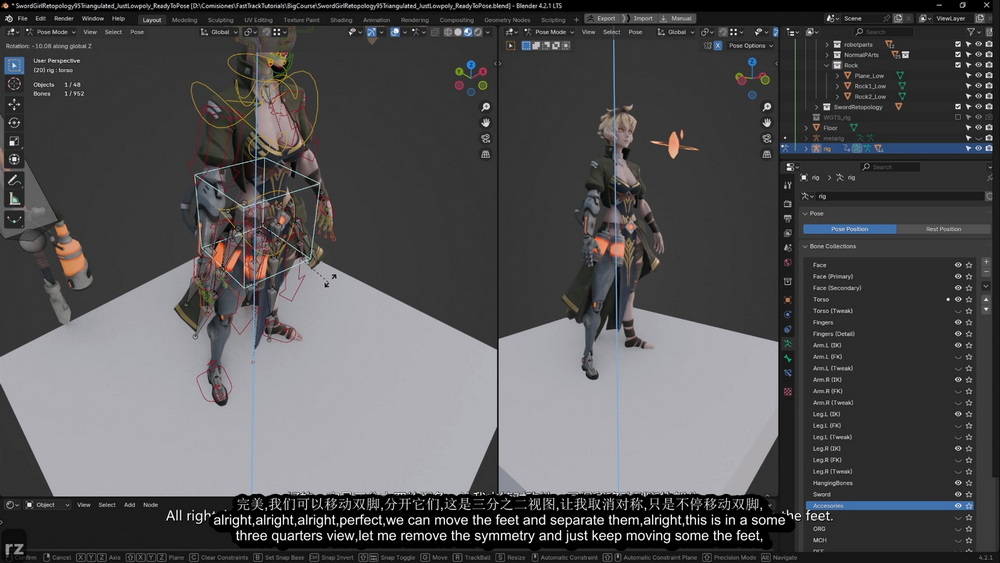The width and height of the screenshot is (1000, 563).
Task: Select the Annotate pencil tool
Action: tap(14, 180)
